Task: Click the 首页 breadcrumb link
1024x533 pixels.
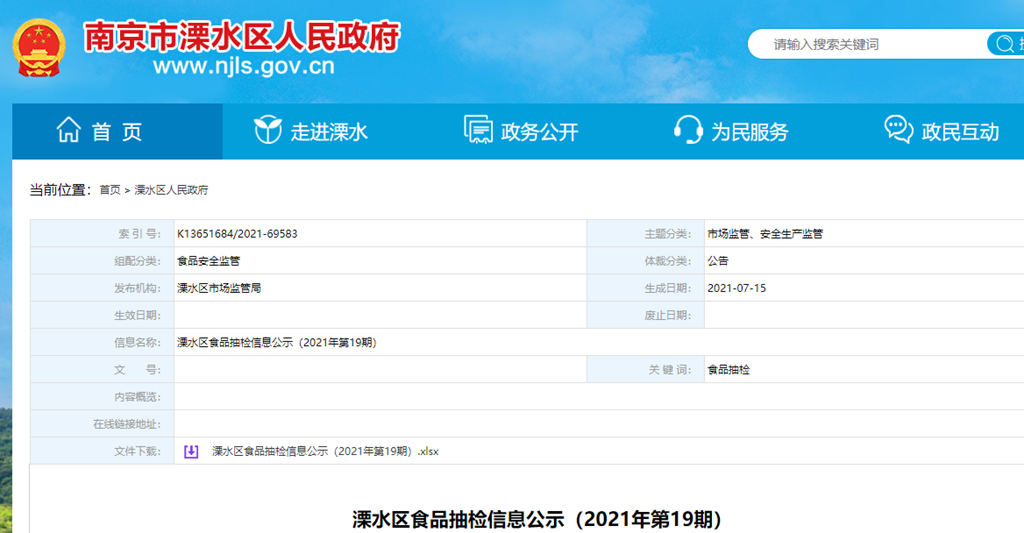Action: (110, 190)
